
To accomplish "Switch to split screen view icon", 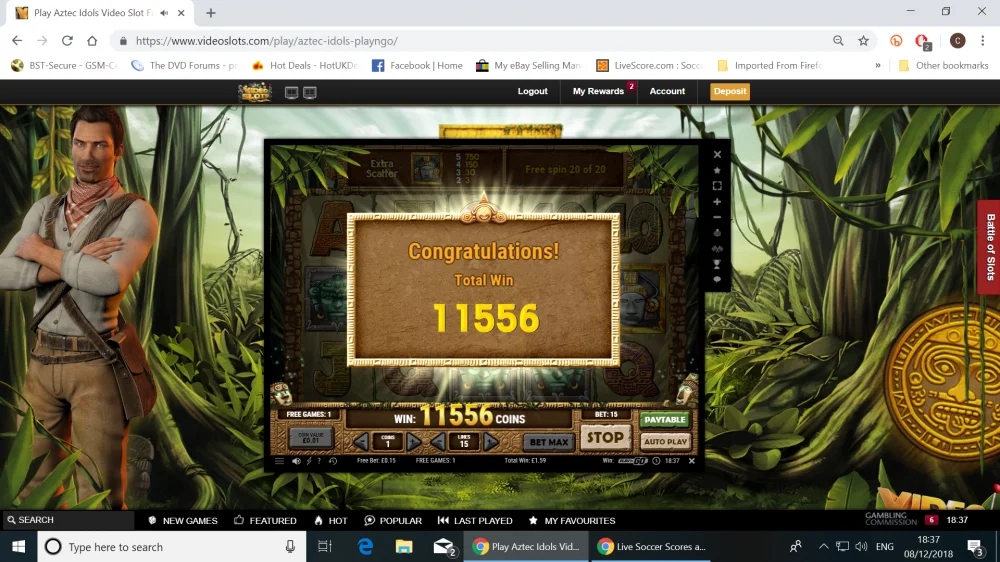I will (x=310, y=92).
